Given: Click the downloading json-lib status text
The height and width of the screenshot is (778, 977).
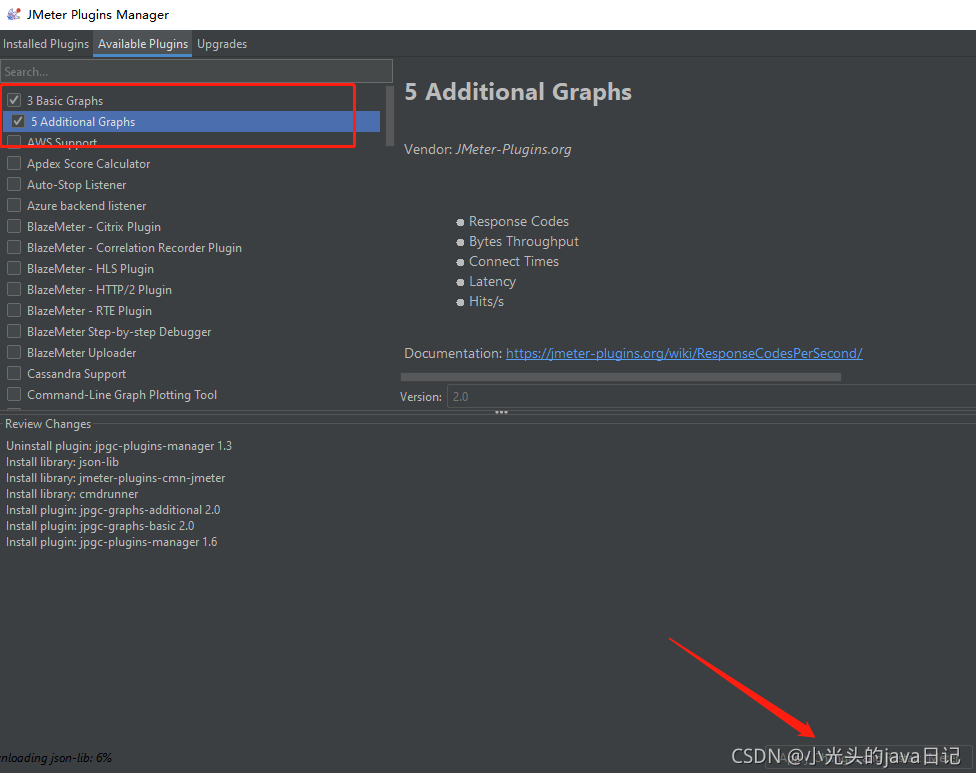Looking at the screenshot, I should click(56, 757).
